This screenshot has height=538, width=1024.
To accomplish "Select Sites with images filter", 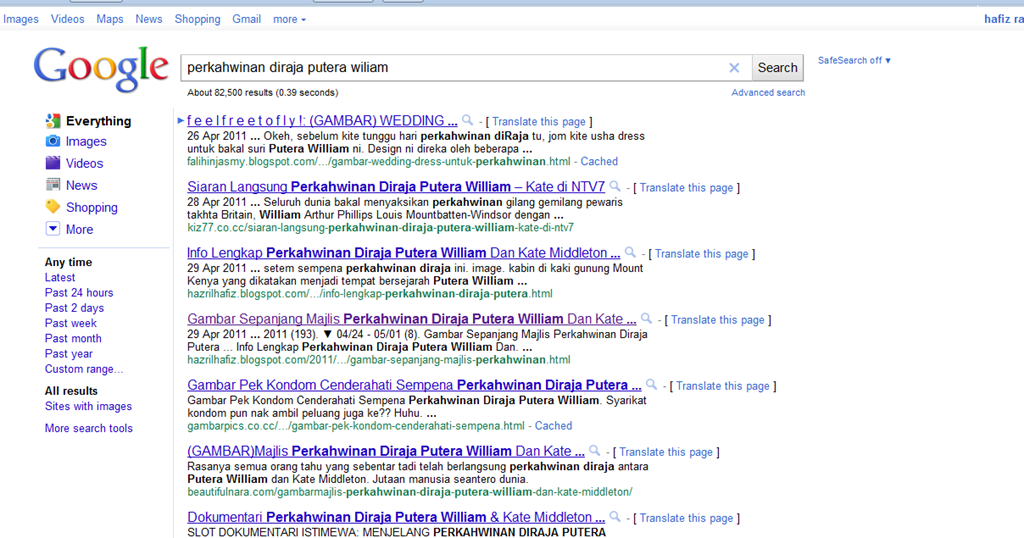I will [x=88, y=406].
